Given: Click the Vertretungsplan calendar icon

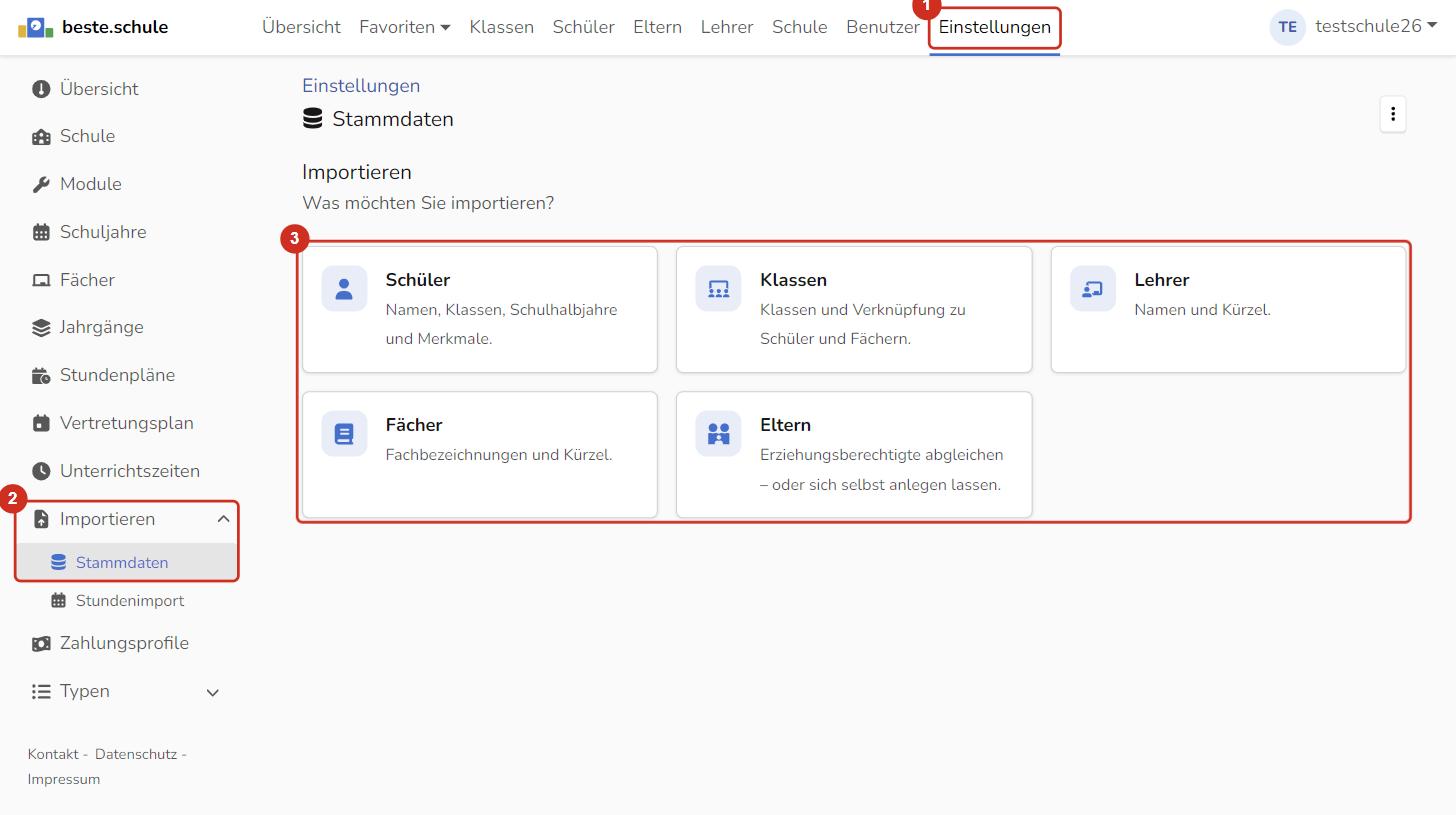Looking at the screenshot, I should tap(41, 424).
